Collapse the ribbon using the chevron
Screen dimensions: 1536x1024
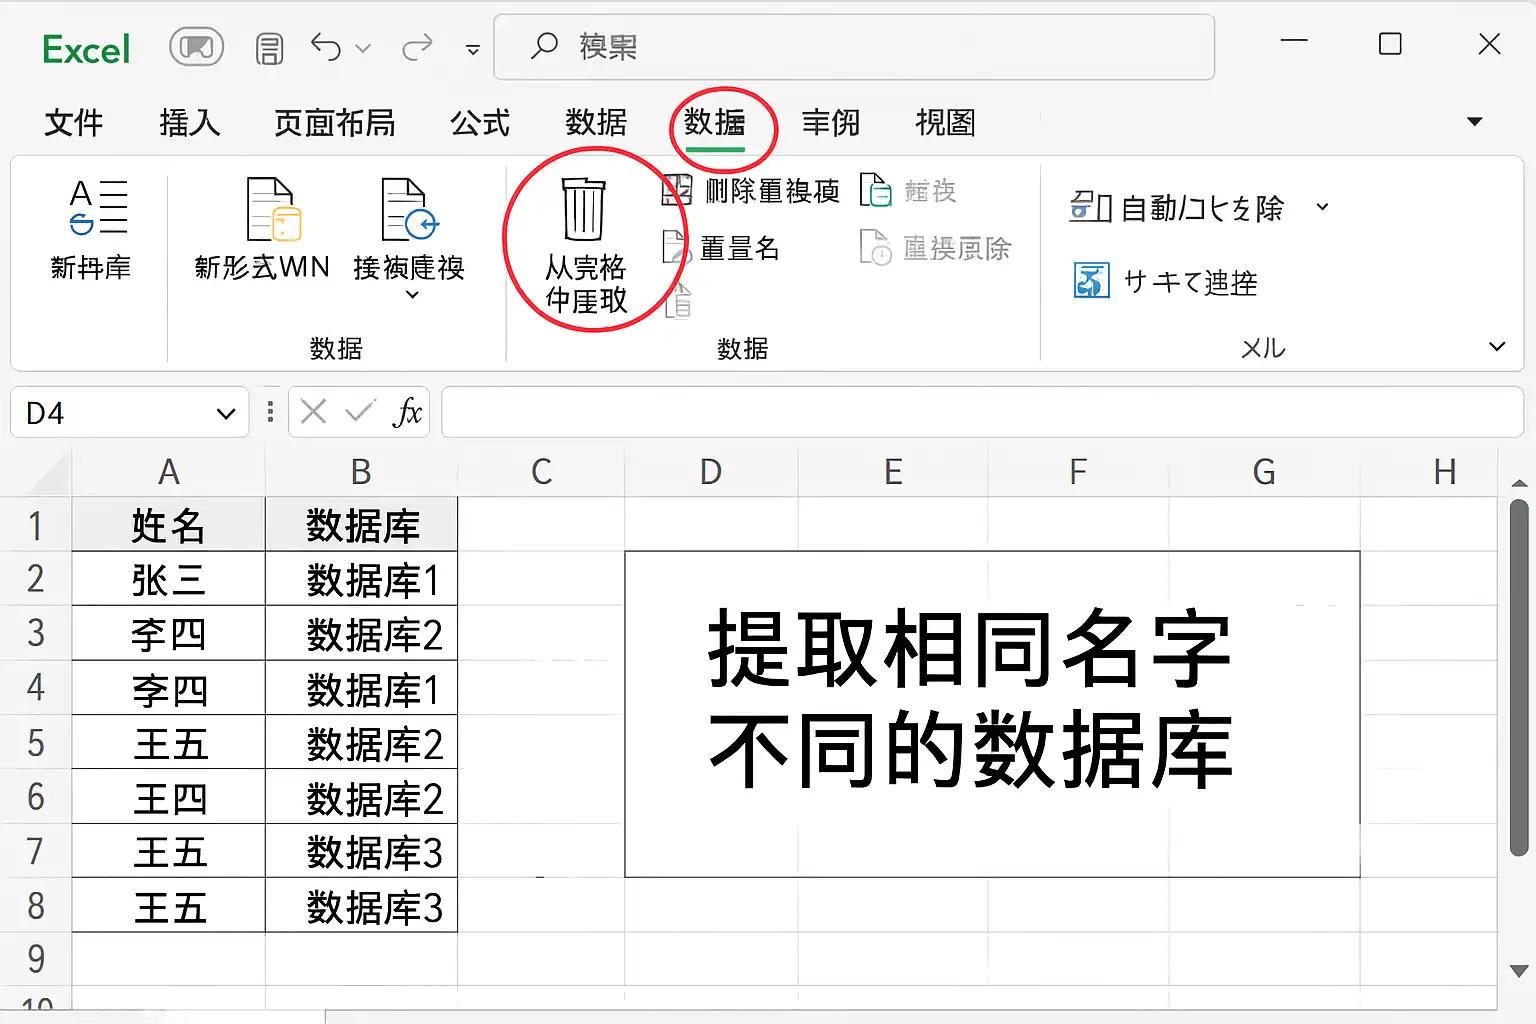click(1497, 347)
